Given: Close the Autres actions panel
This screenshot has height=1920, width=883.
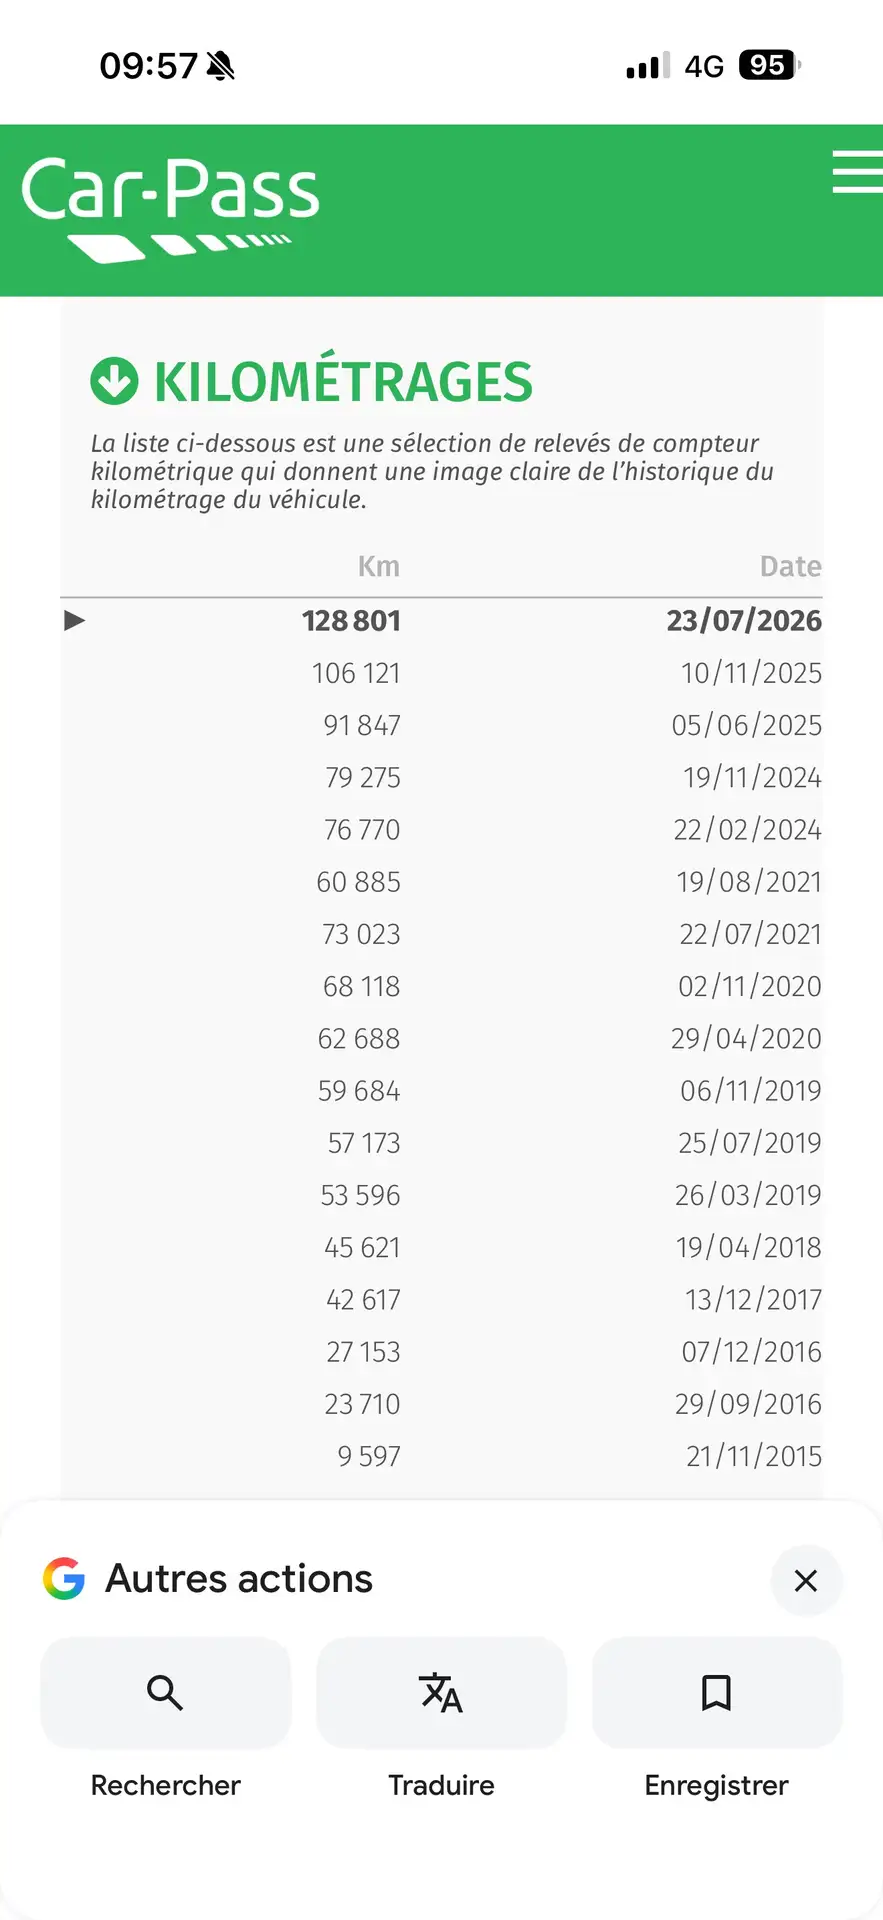Looking at the screenshot, I should [806, 1580].
